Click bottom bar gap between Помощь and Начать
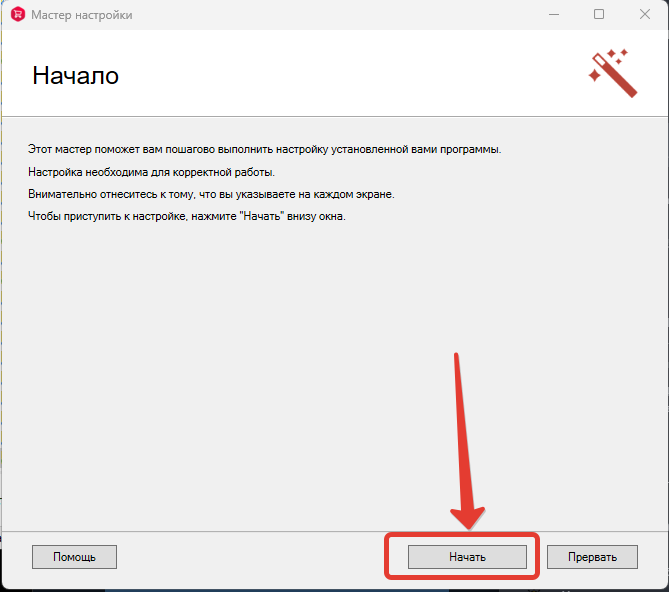The height and width of the screenshot is (592, 669). pos(250,557)
